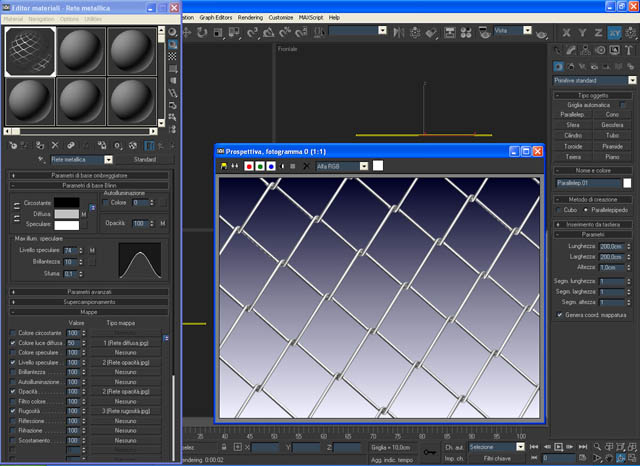Click the Circostante black color swatch
Screen dimensions: 640x466
coord(66,203)
